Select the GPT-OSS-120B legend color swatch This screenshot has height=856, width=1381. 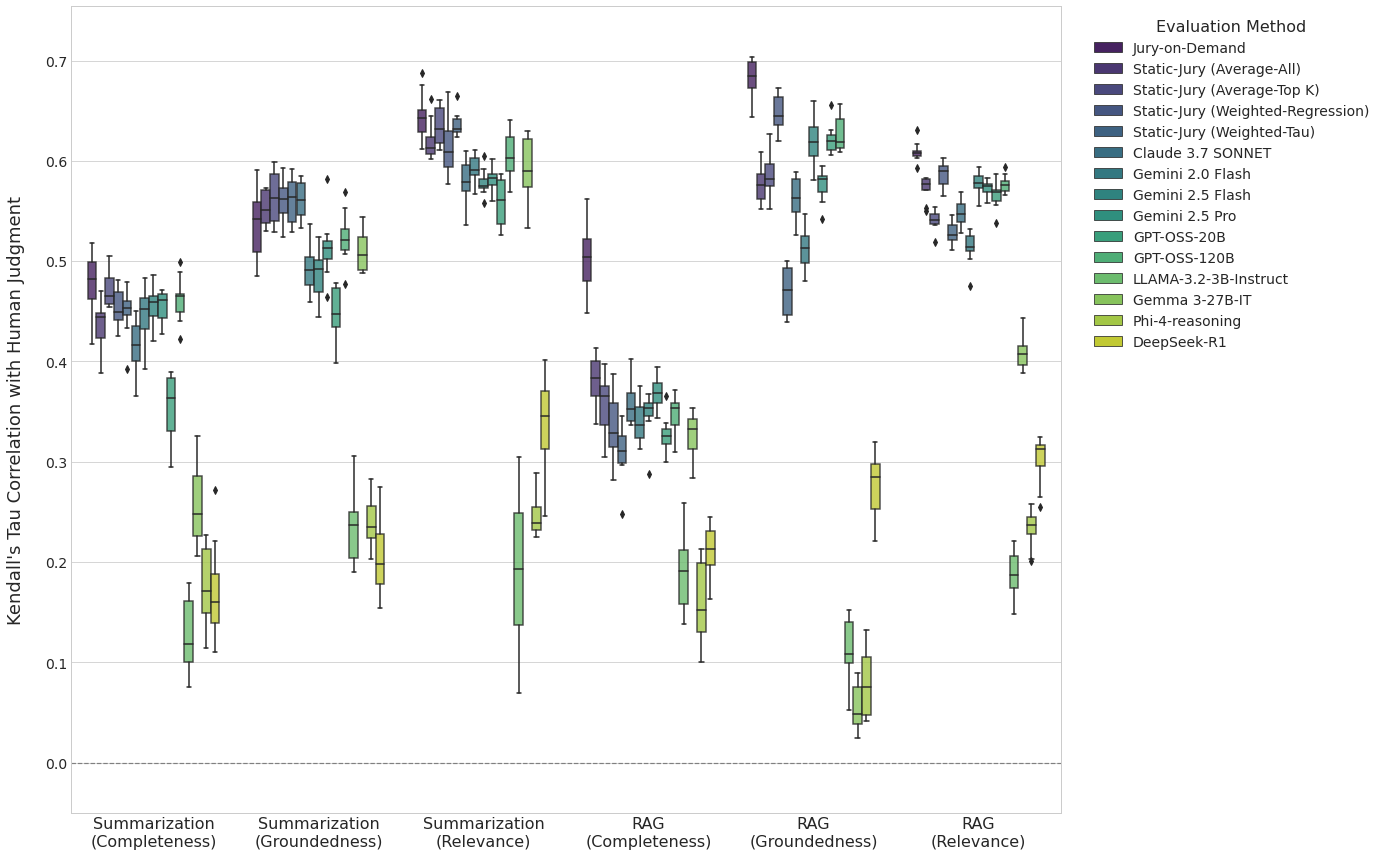(1108, 258)
